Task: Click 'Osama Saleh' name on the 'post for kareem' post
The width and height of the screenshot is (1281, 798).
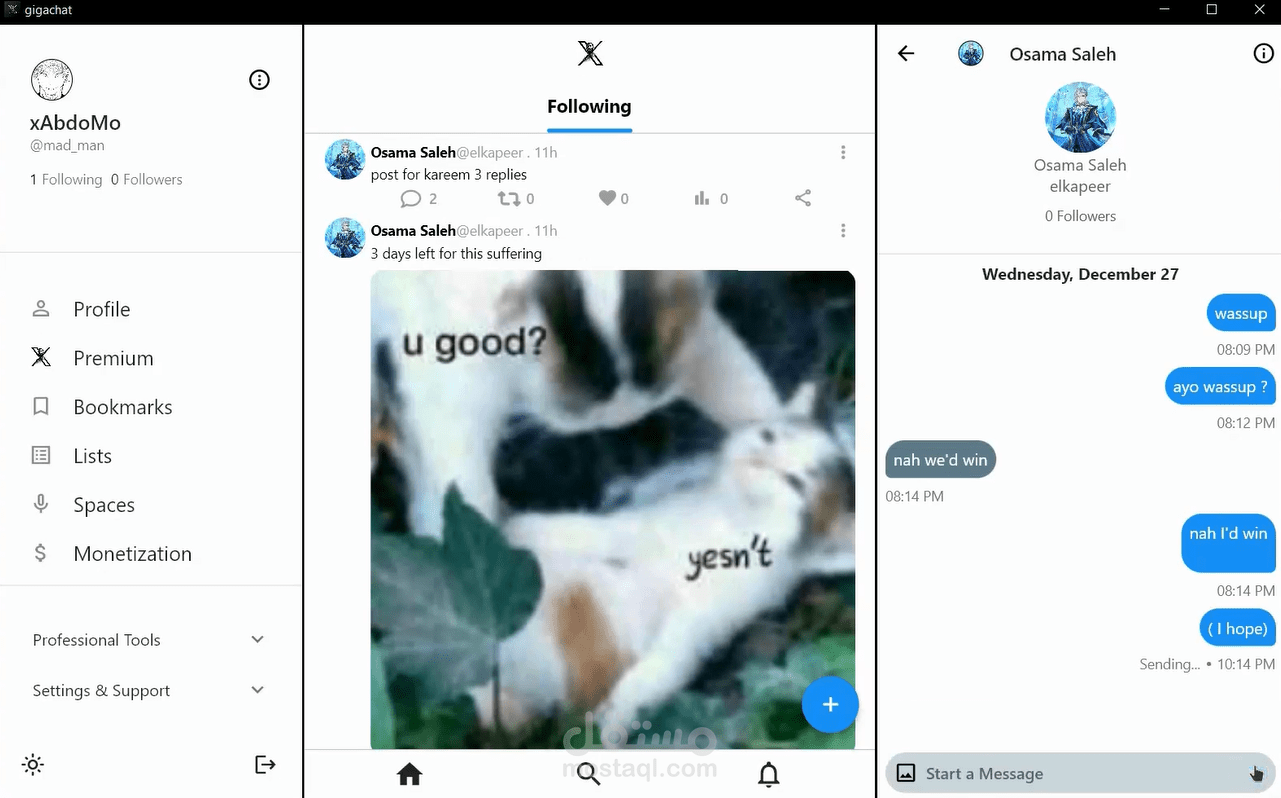Action: click(413, 153)
